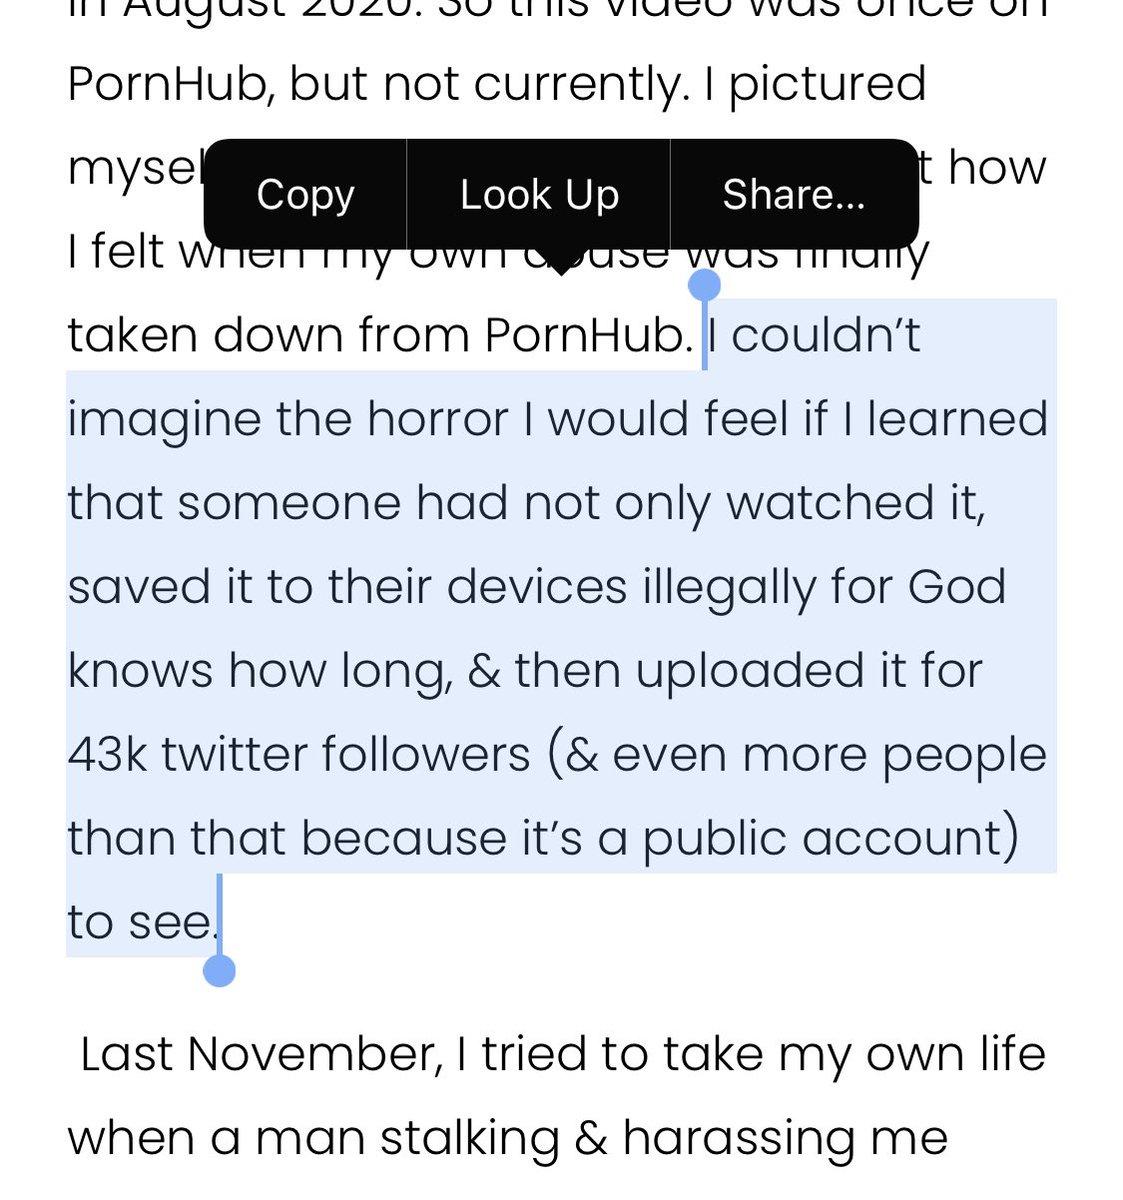Tap Copy in the selection popup
Image resolution: width=1123 pixels, height=1200 pixels.
(x=305, y=194)
